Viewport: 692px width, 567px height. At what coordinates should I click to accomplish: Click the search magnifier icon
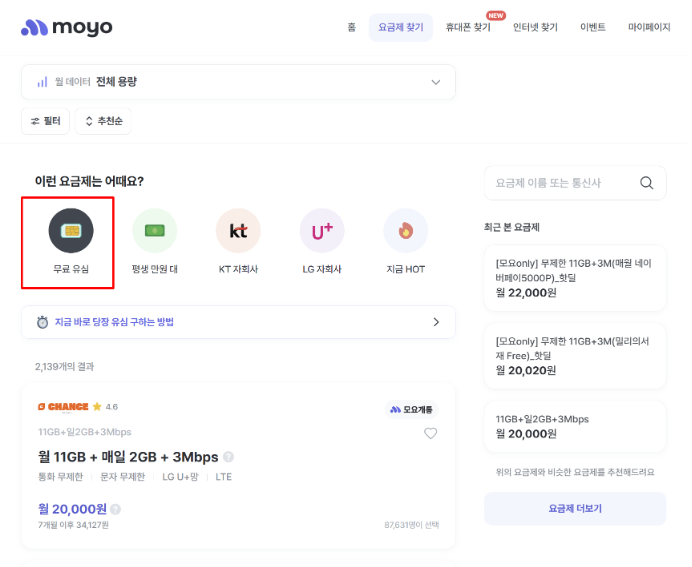pos(647,183)
